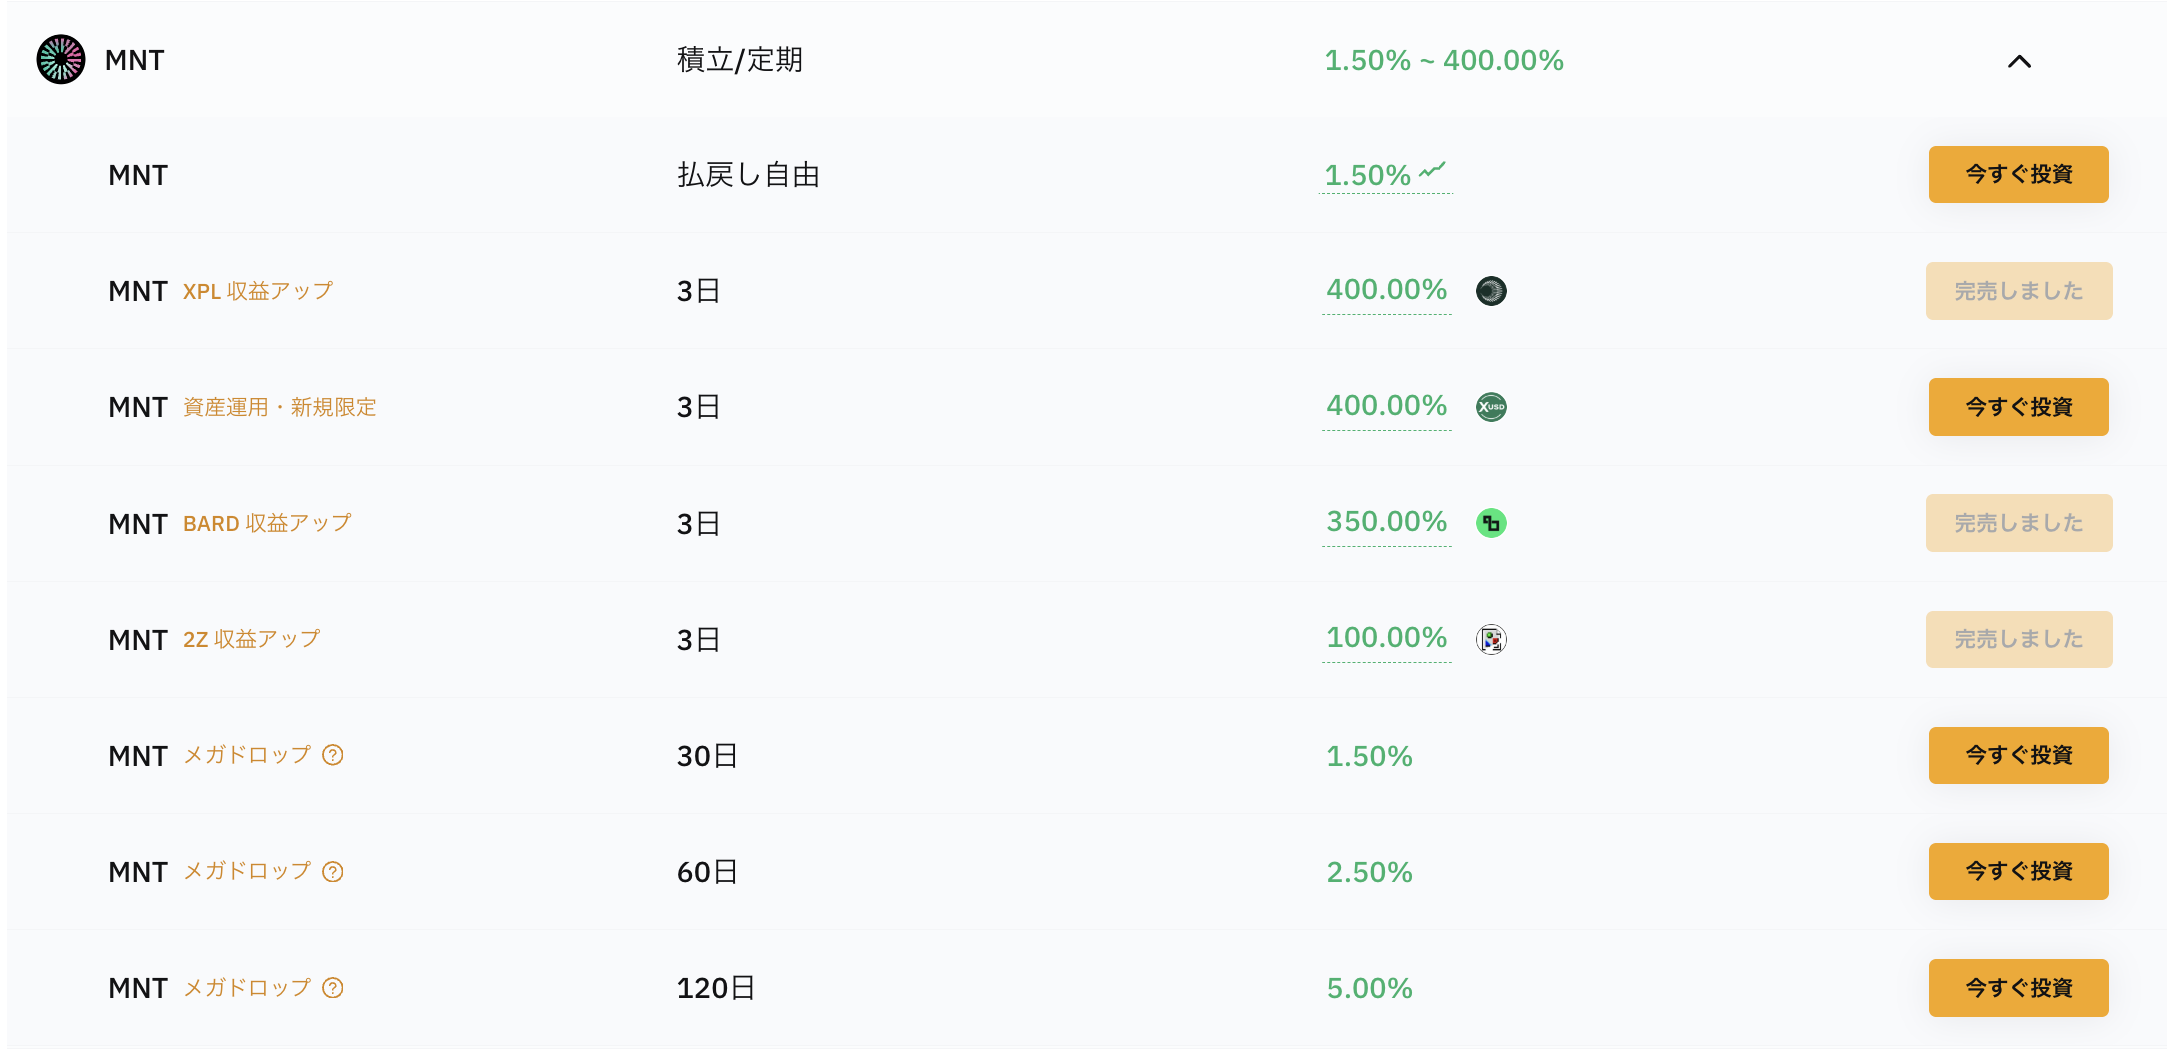
Task: Click 完売しました button on BARD 収益アップ row
Action: (2018, 523)
